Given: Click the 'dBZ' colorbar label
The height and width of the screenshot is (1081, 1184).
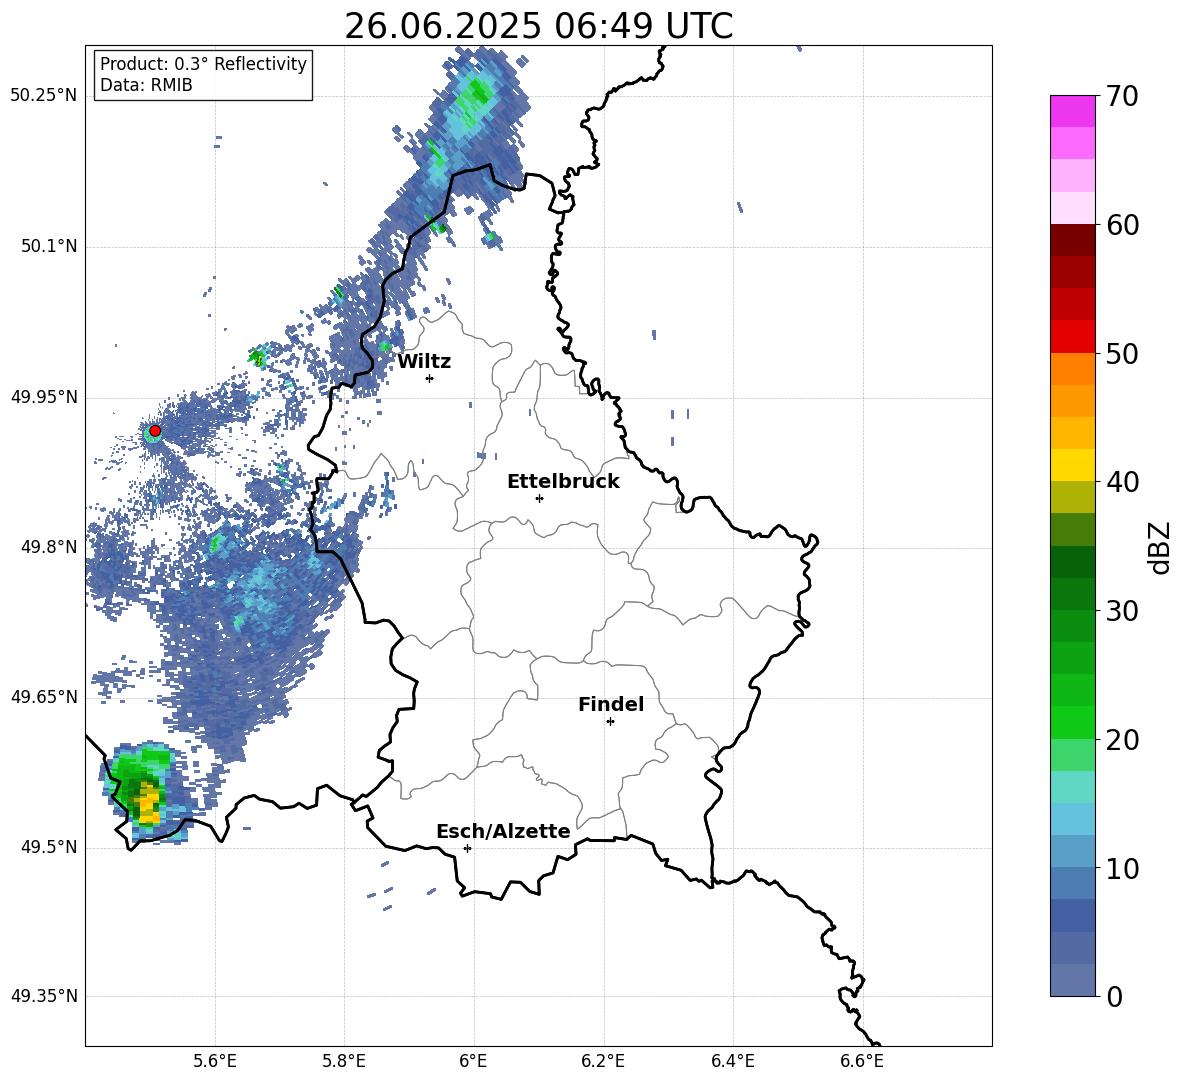Looking at the screenshot, I should (x=1159, y=547).
